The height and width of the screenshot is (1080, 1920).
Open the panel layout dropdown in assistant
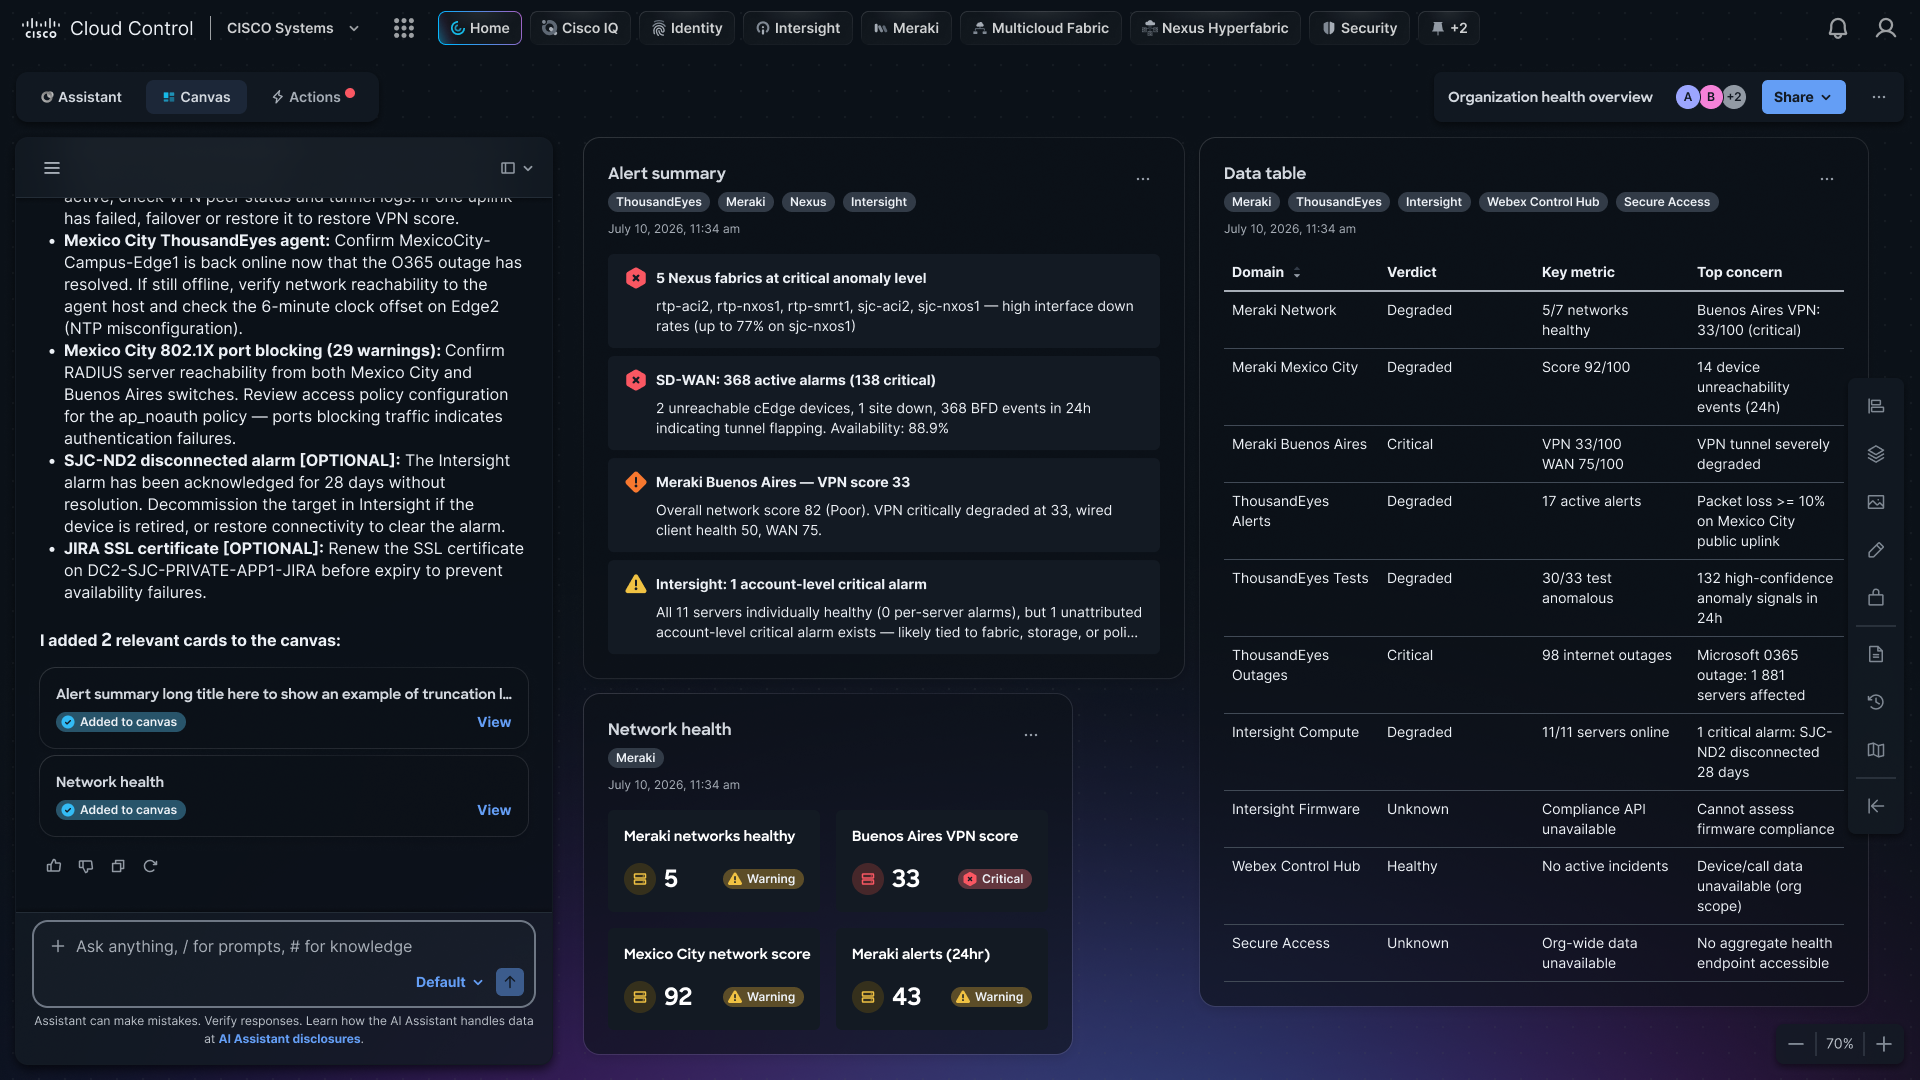pyautogui.click(x=517, y=168)
